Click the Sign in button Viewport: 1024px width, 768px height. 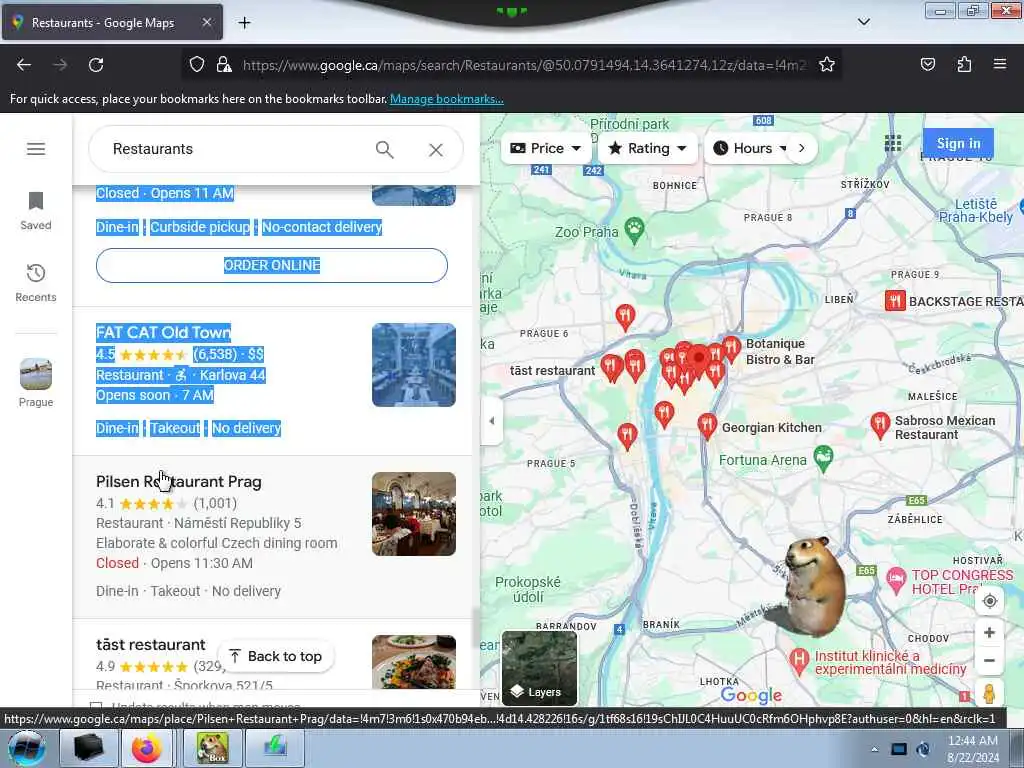pyautogui.click(x=958, y=143)
